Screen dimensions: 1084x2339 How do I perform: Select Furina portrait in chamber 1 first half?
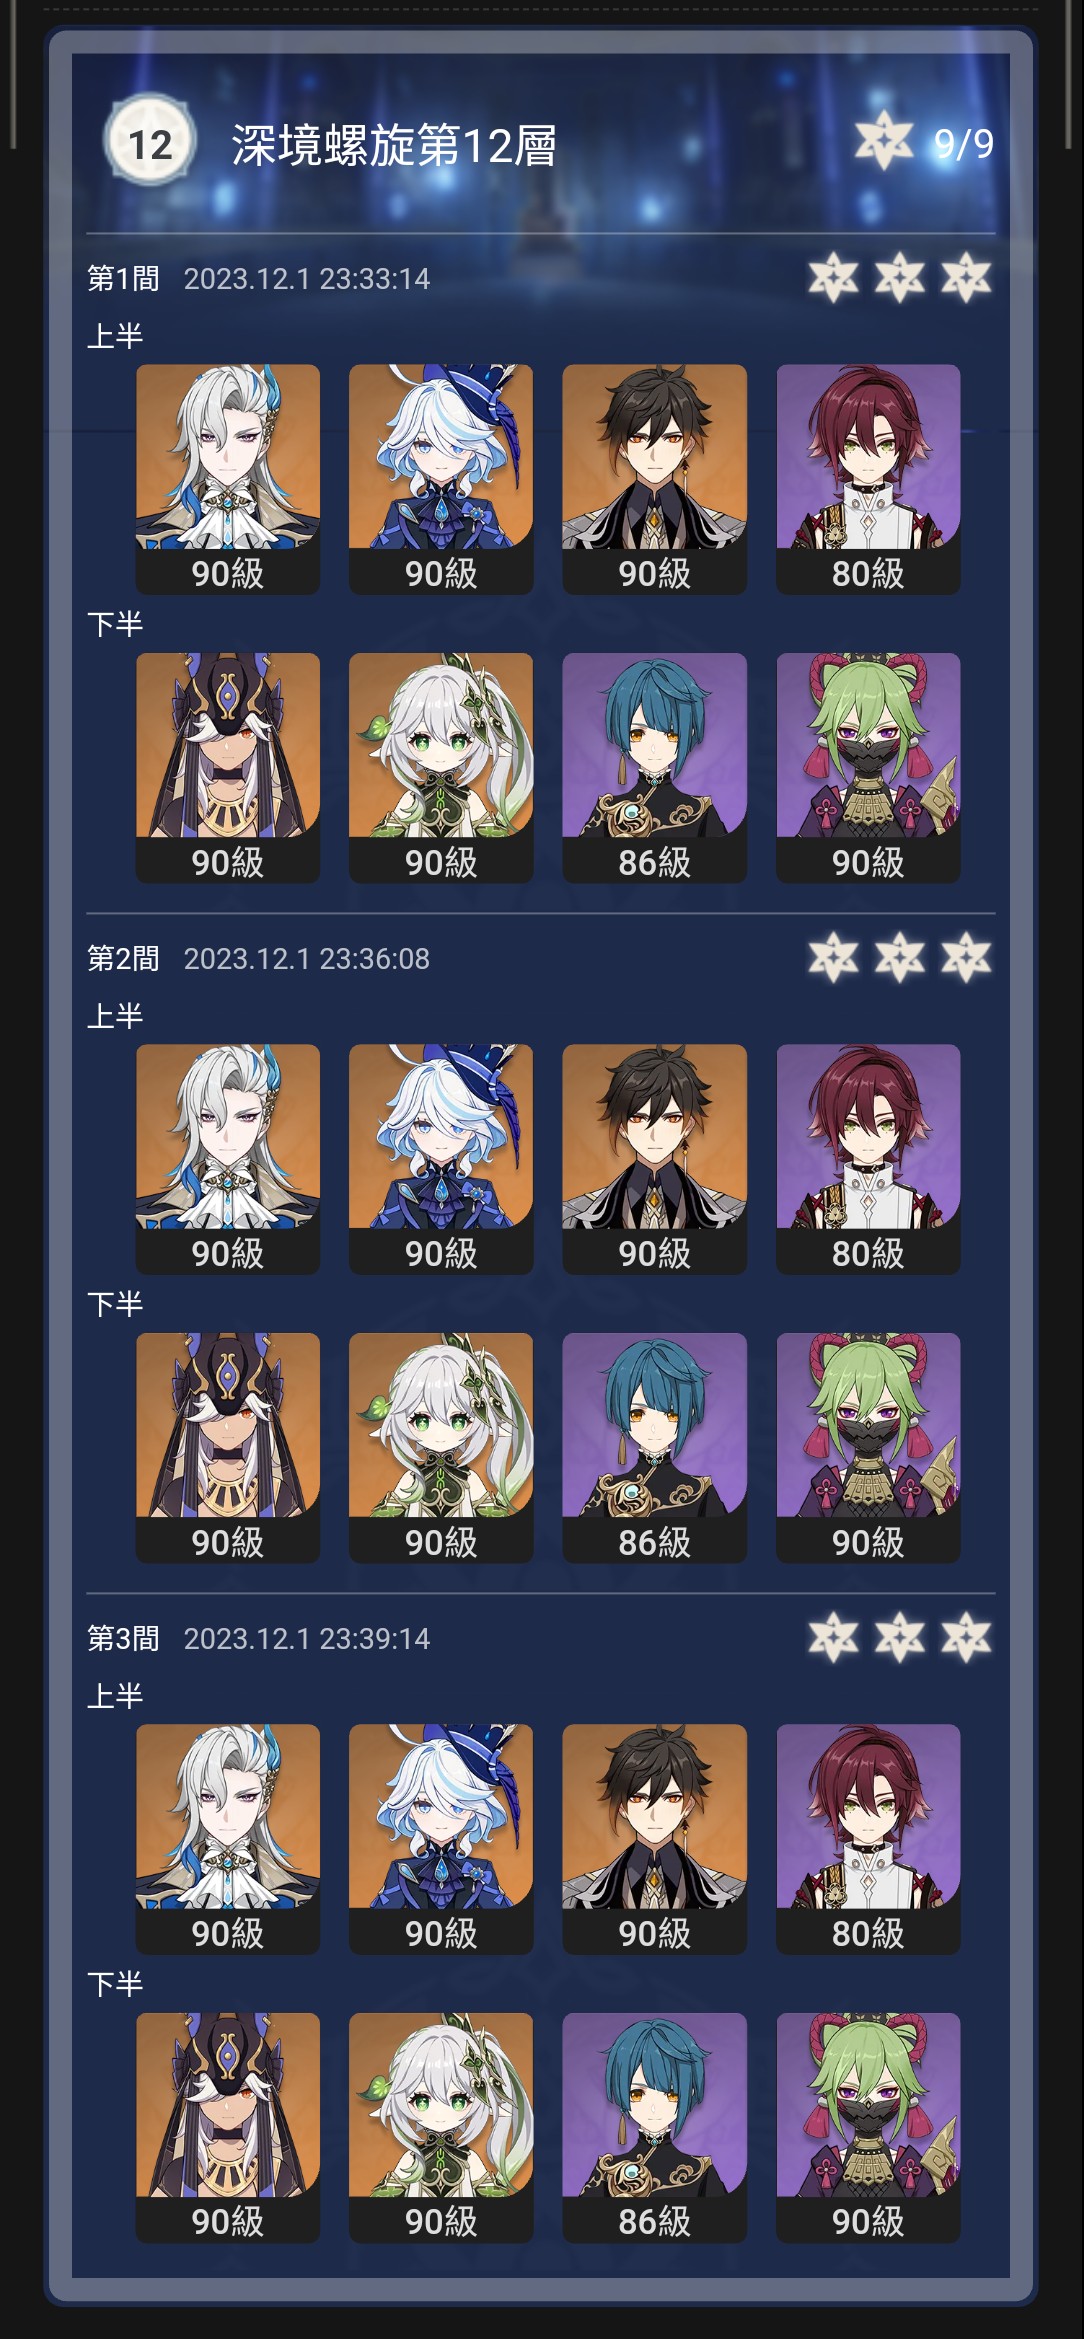(441, 479)
